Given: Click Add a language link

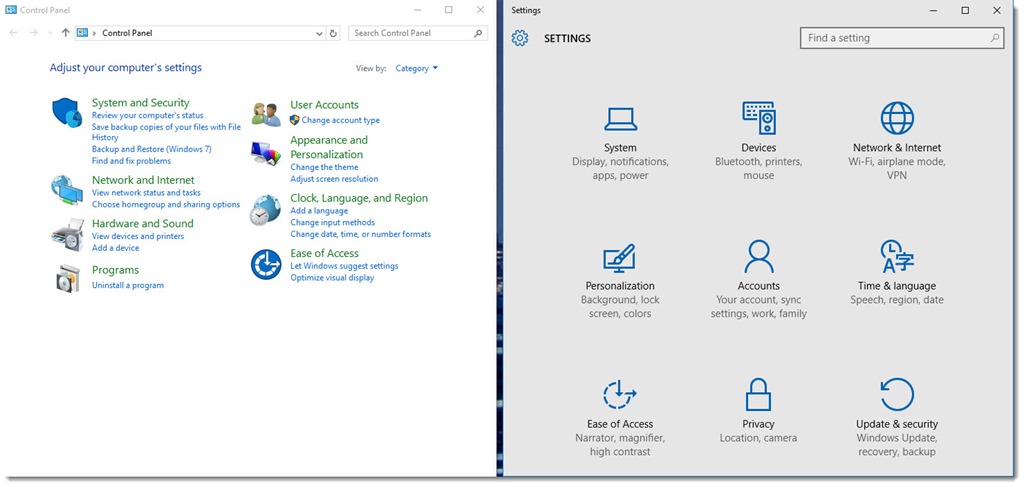Looking at the screenshot, I should click(x=319, y=211).
